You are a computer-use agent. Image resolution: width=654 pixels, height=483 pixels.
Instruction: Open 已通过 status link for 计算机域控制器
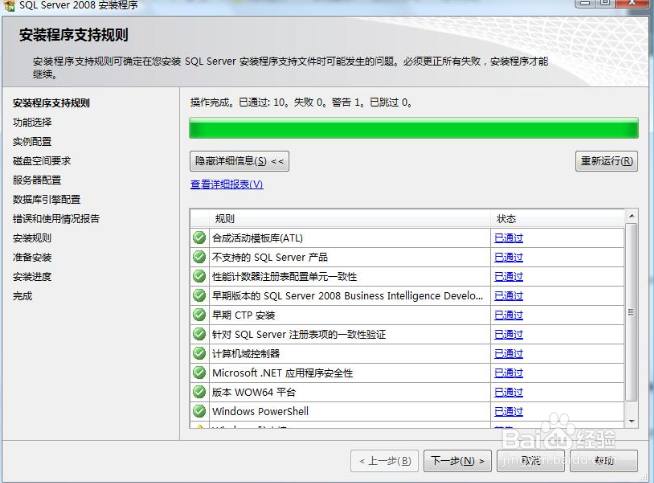(x=508, y=353)
